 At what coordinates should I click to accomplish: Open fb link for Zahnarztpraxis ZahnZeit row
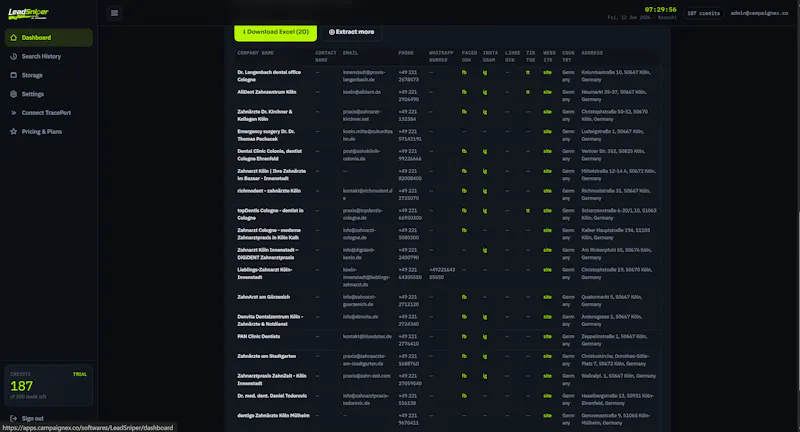464,376
